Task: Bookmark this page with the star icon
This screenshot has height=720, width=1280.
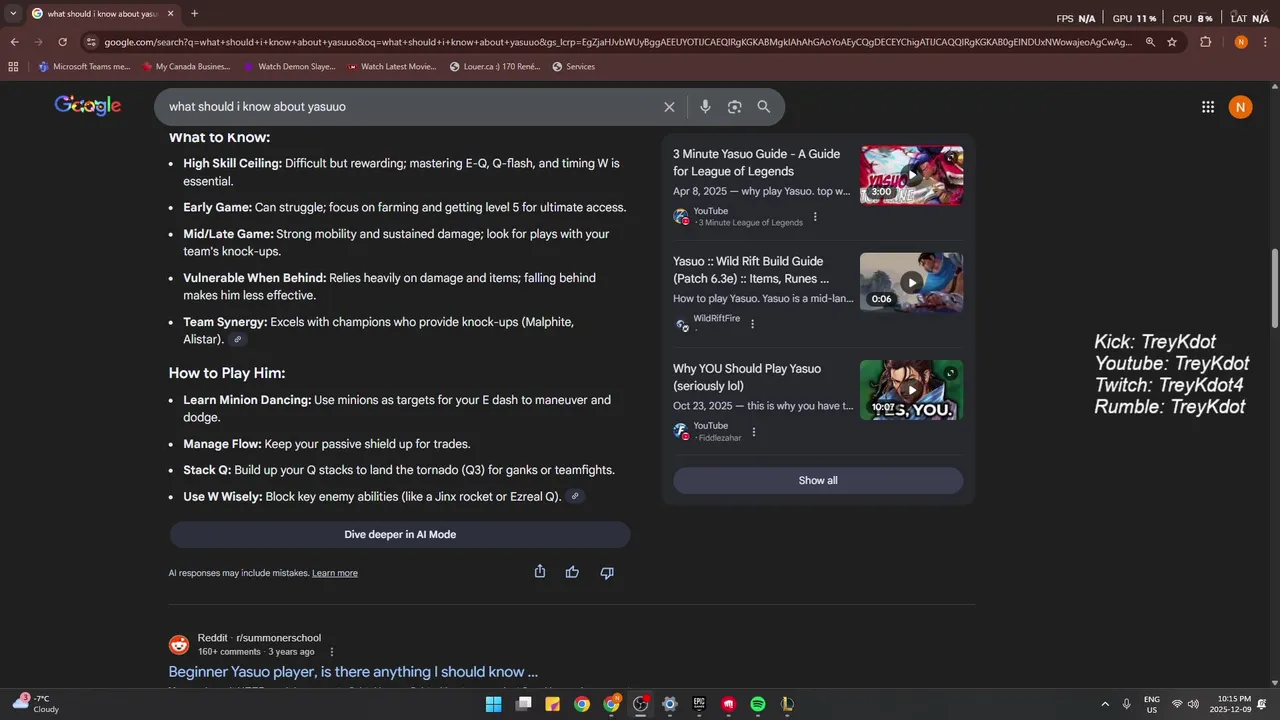Action: tap(1172, 42)
